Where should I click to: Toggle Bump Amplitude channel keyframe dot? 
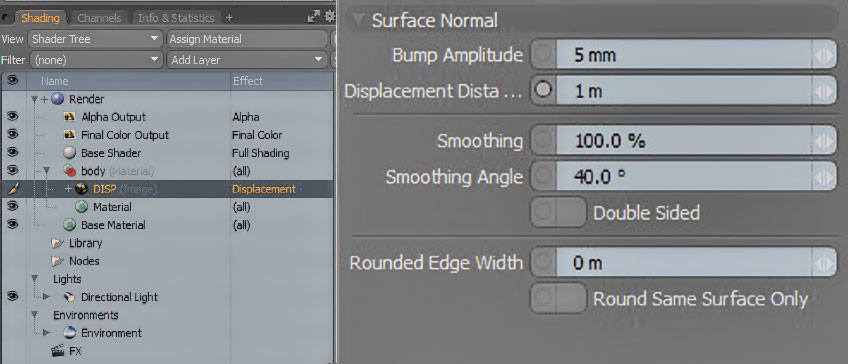[544, 54]
